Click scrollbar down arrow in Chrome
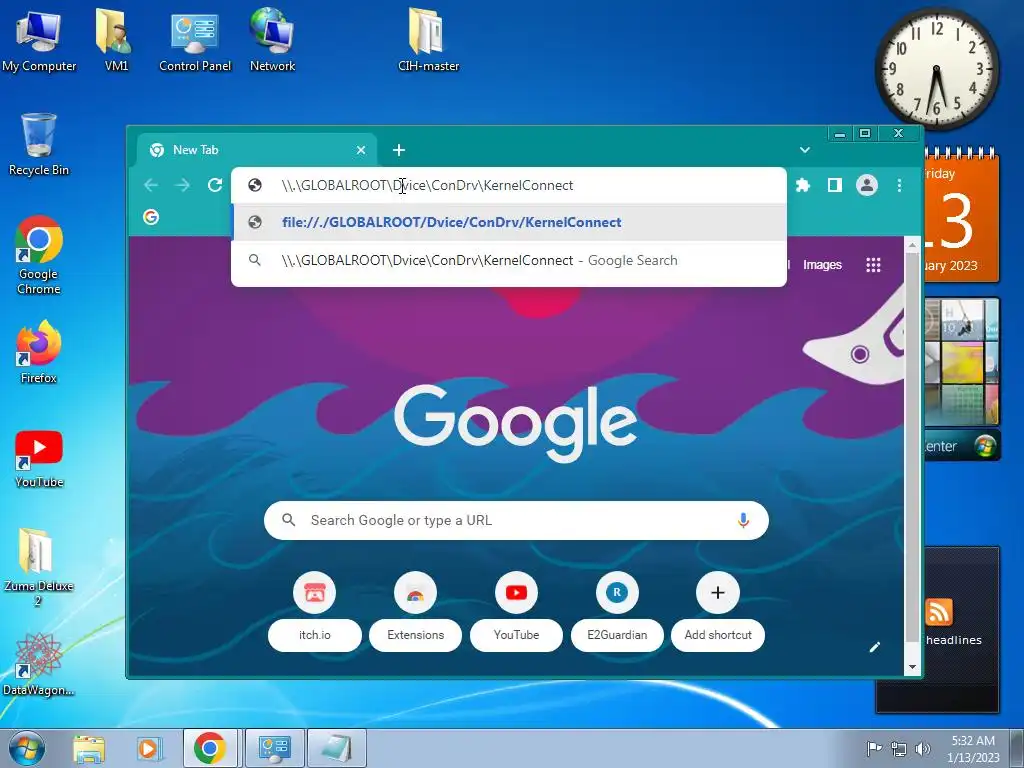The width and height of the screenshot is (1024, 768). pyautogui.click(x=912, y=667)
